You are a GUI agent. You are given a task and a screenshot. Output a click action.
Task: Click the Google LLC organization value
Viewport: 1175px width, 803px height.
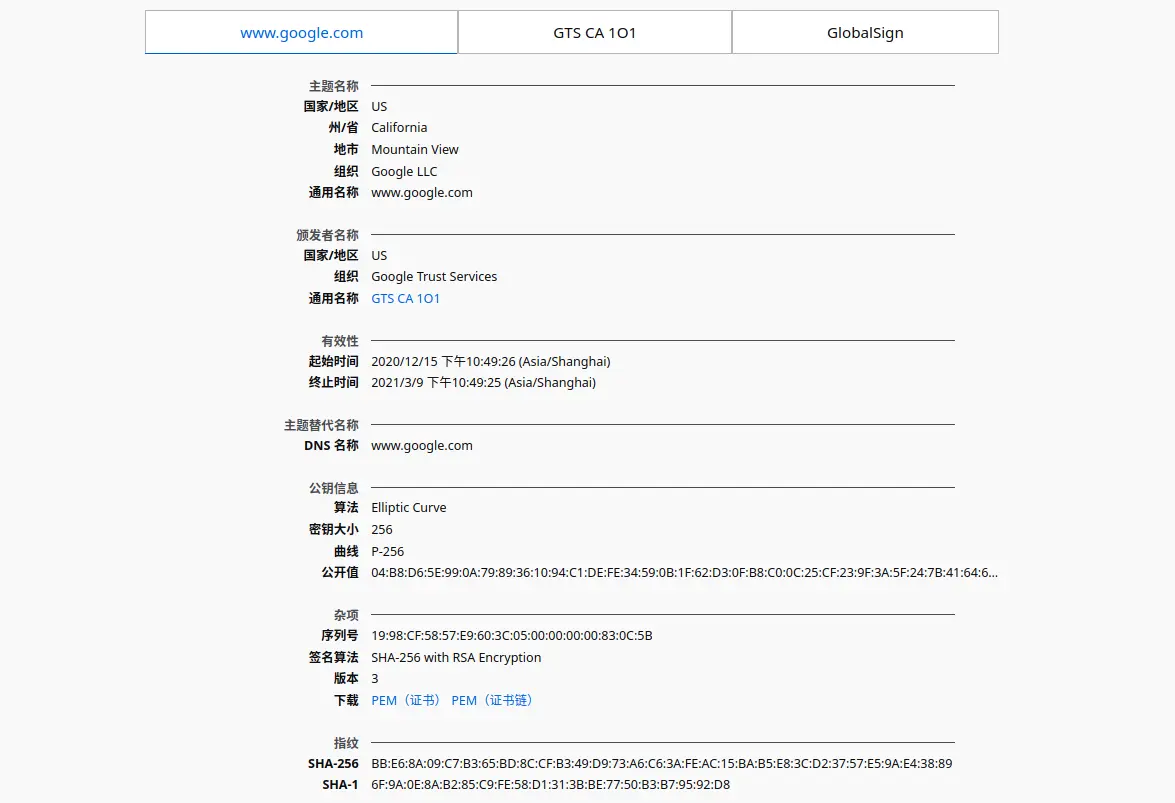pos(404,172)
